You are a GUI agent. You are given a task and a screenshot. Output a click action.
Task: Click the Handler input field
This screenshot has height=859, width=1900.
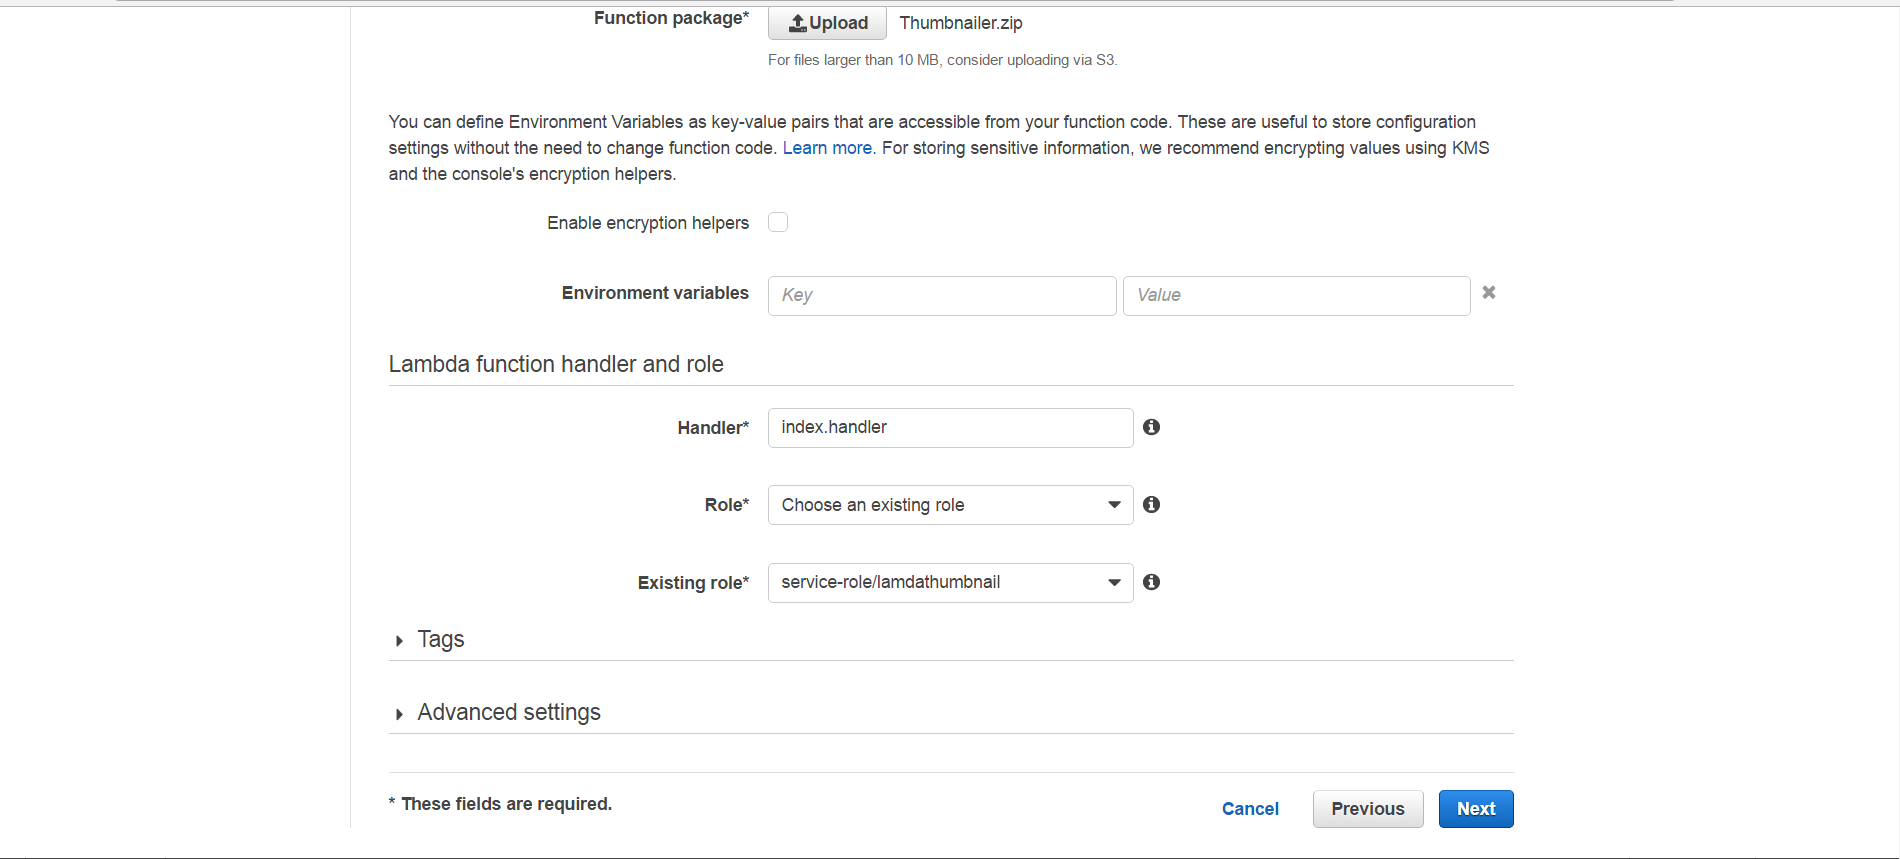tap(950, 427)
